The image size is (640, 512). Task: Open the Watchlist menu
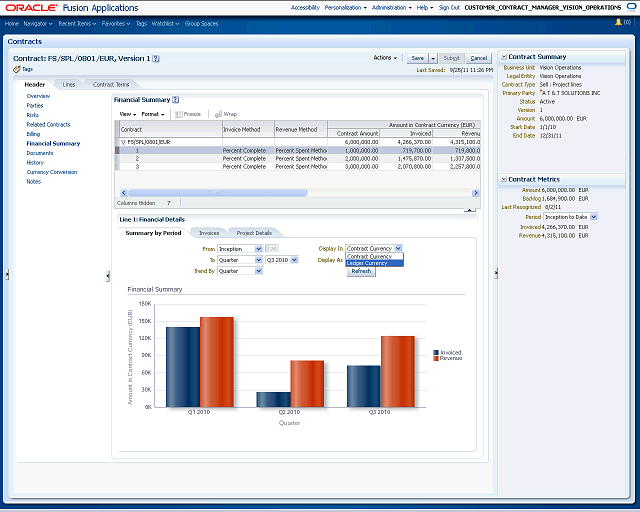(165, 24)
